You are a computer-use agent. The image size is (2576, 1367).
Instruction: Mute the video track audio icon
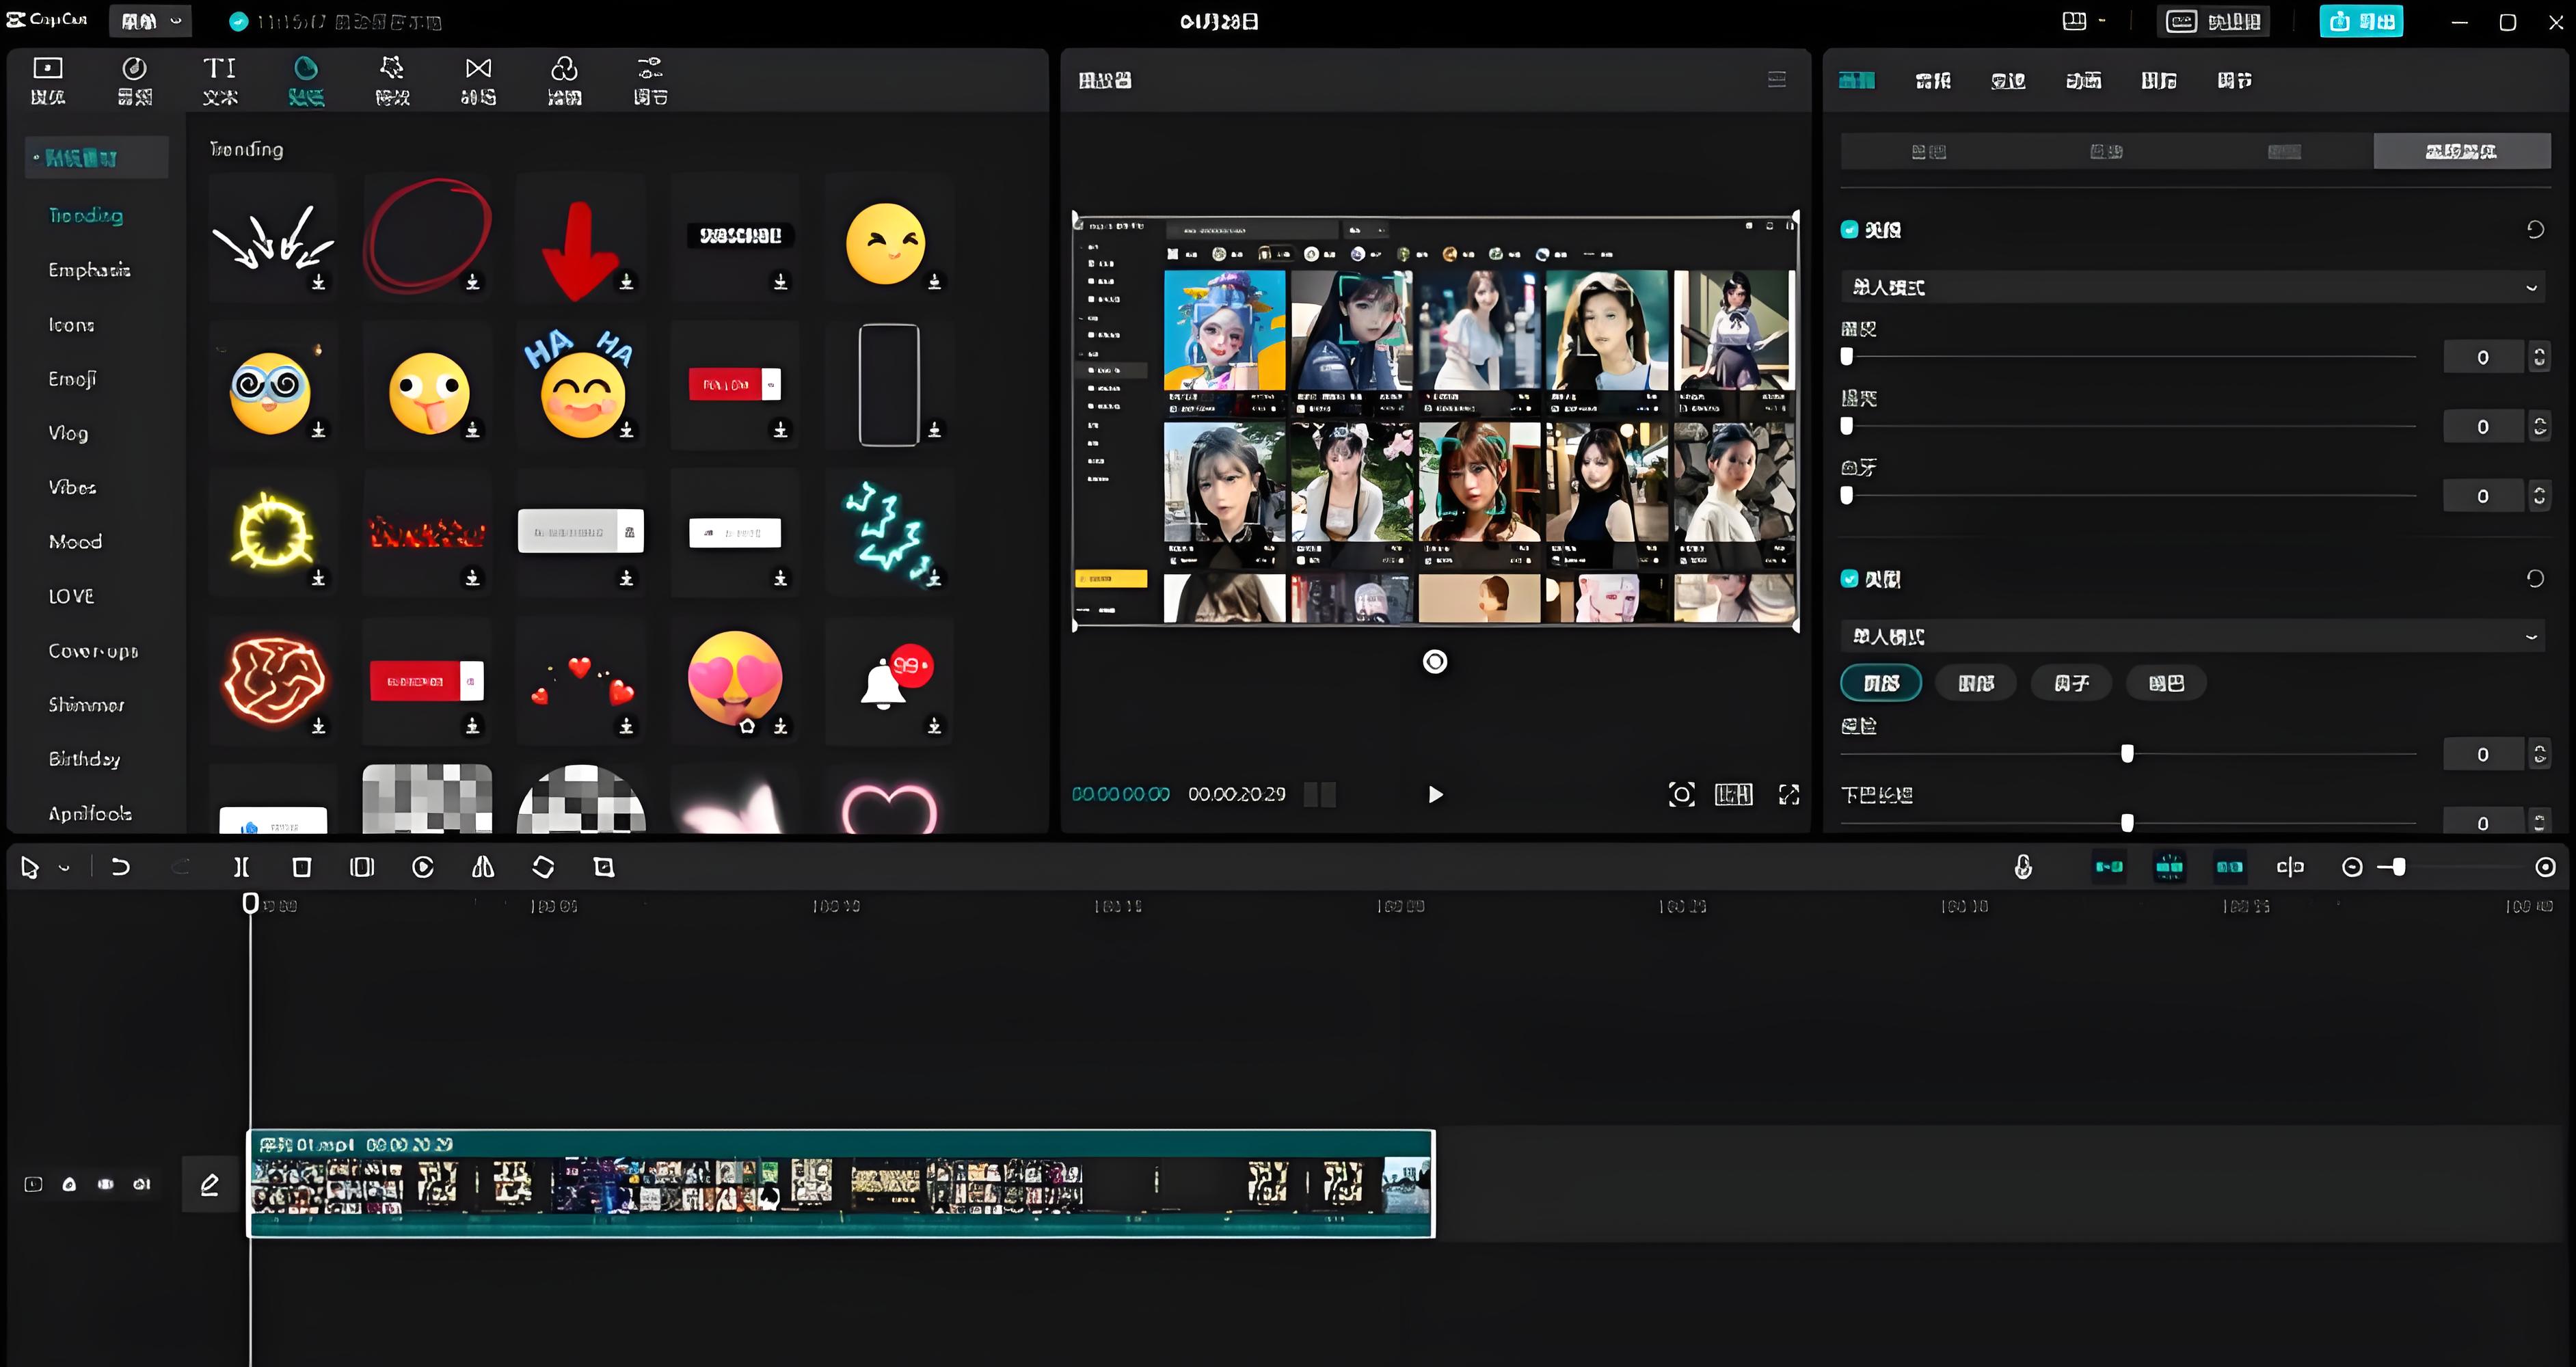[x=142, y=1184]
